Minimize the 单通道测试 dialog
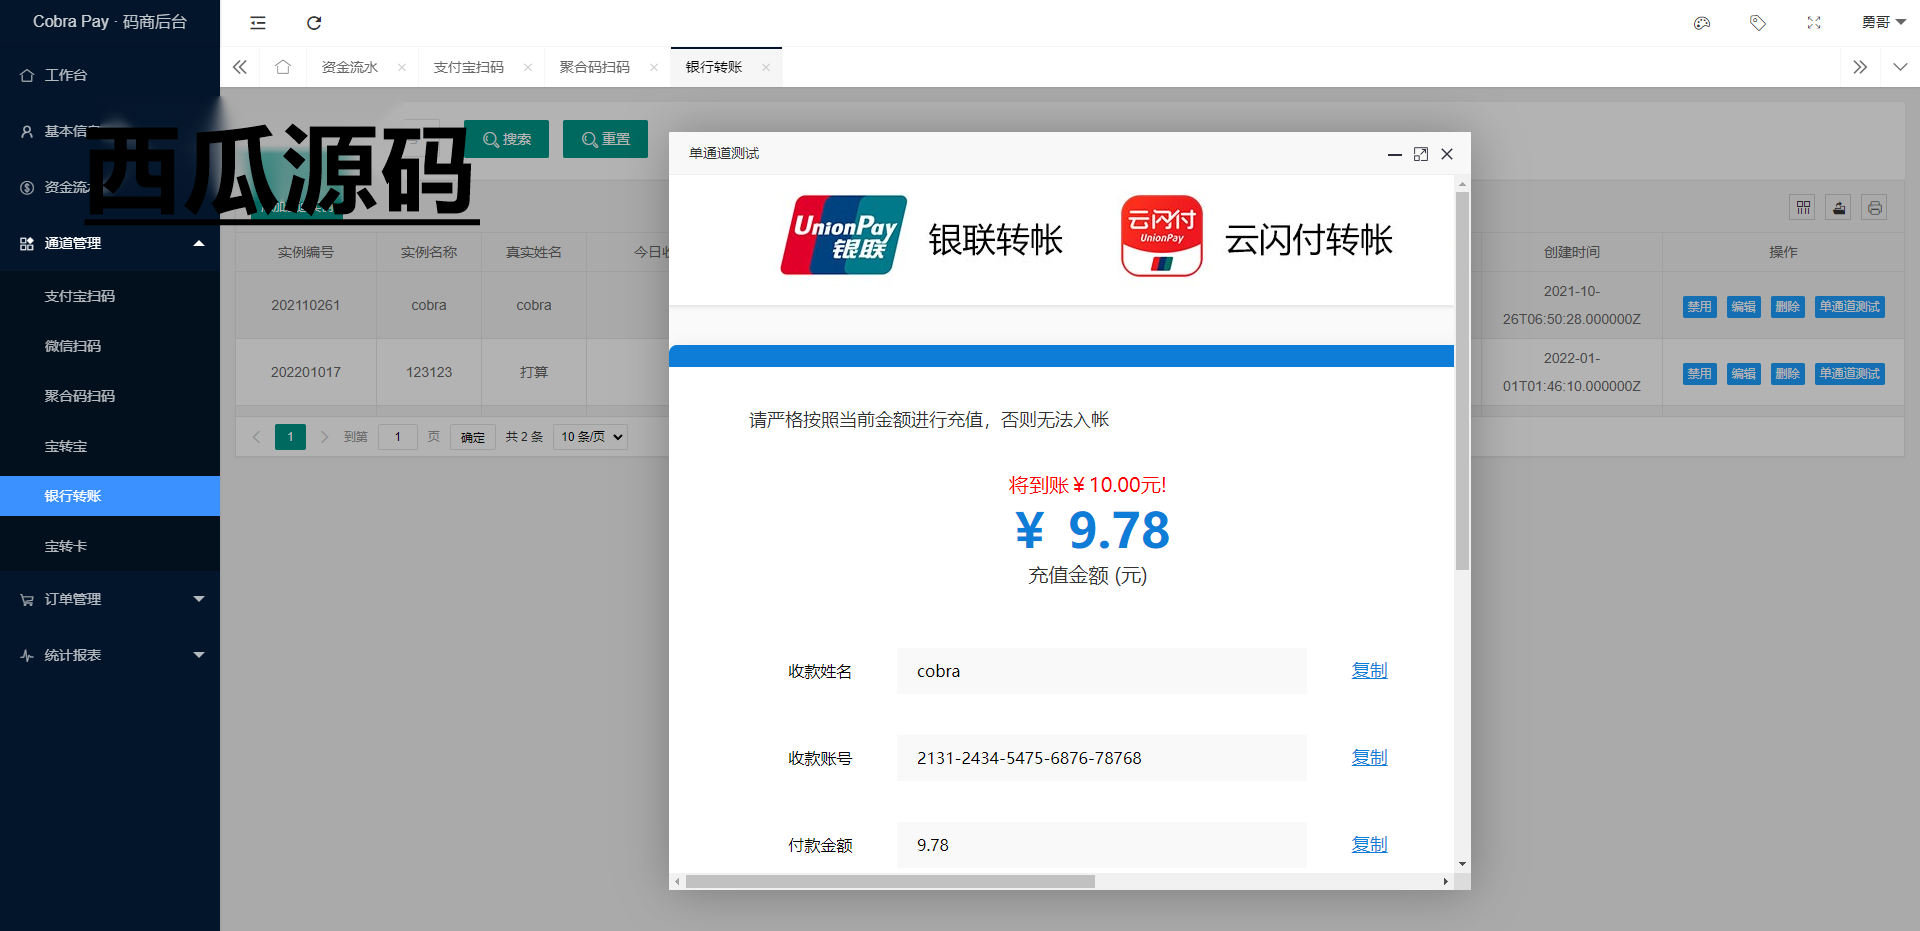This screenshot has width=1920, height=931. click(x=1394, y=154)
